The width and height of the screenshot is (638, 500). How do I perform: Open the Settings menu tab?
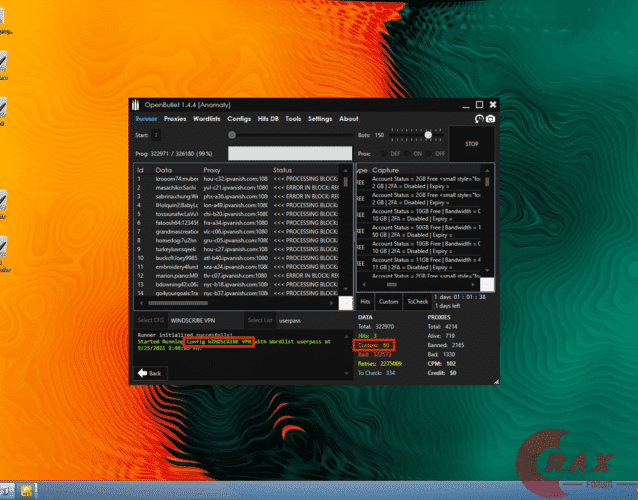tap(320, 119)
